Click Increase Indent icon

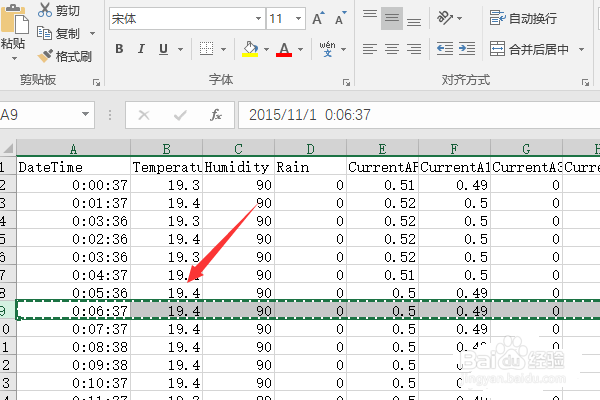(467, 49)
